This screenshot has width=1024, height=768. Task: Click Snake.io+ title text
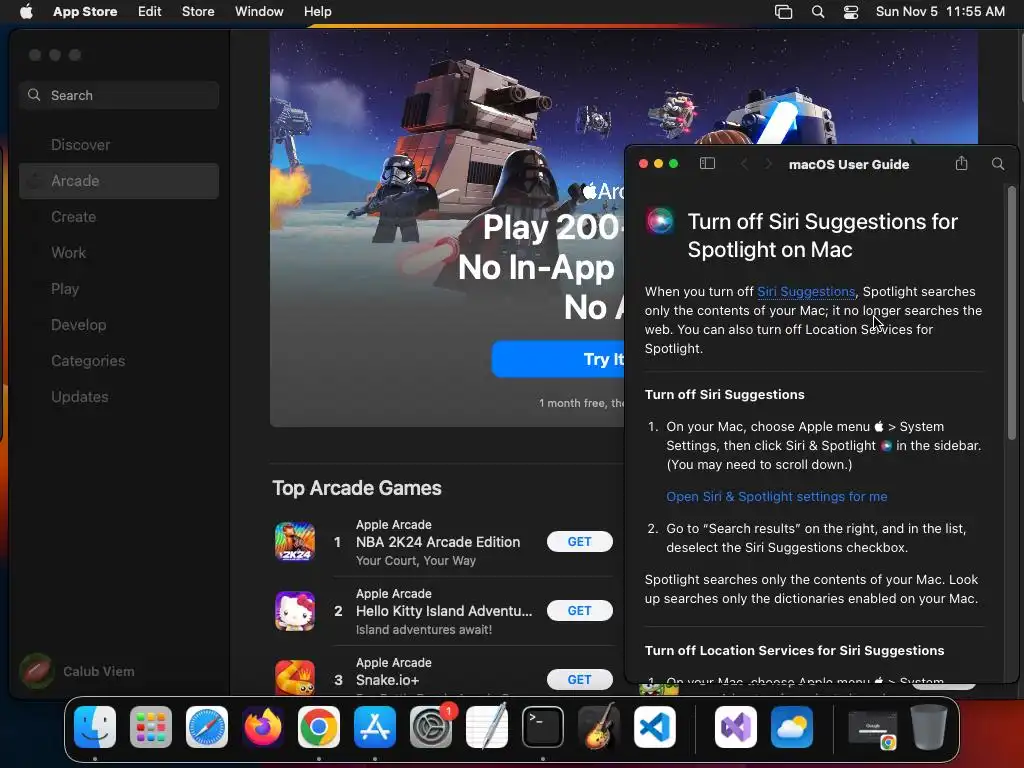(x=387, y=680)
